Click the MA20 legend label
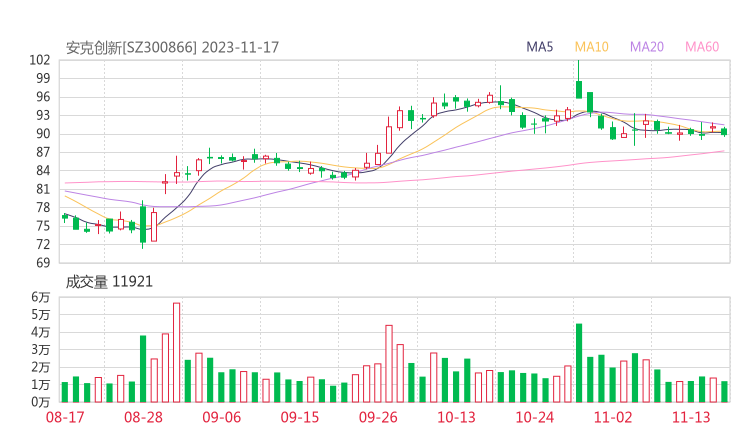 click(647, 47)
